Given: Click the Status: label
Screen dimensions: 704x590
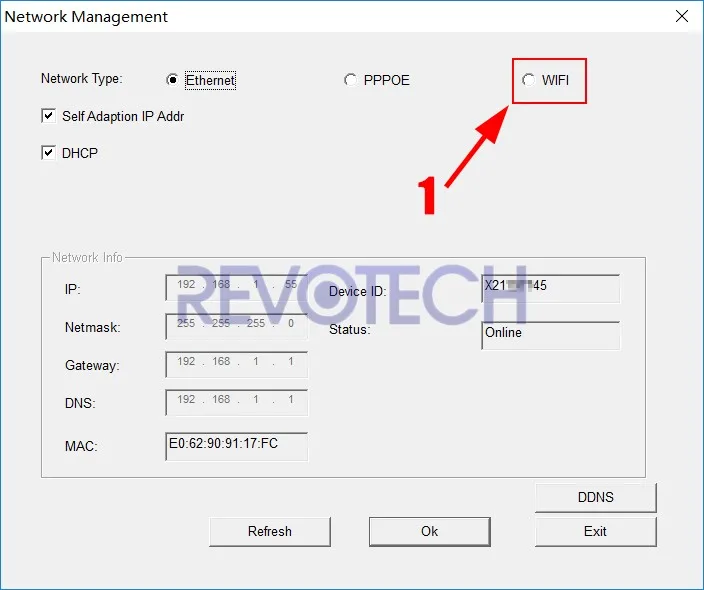Looking at the screenshot, I should (350, 330).
